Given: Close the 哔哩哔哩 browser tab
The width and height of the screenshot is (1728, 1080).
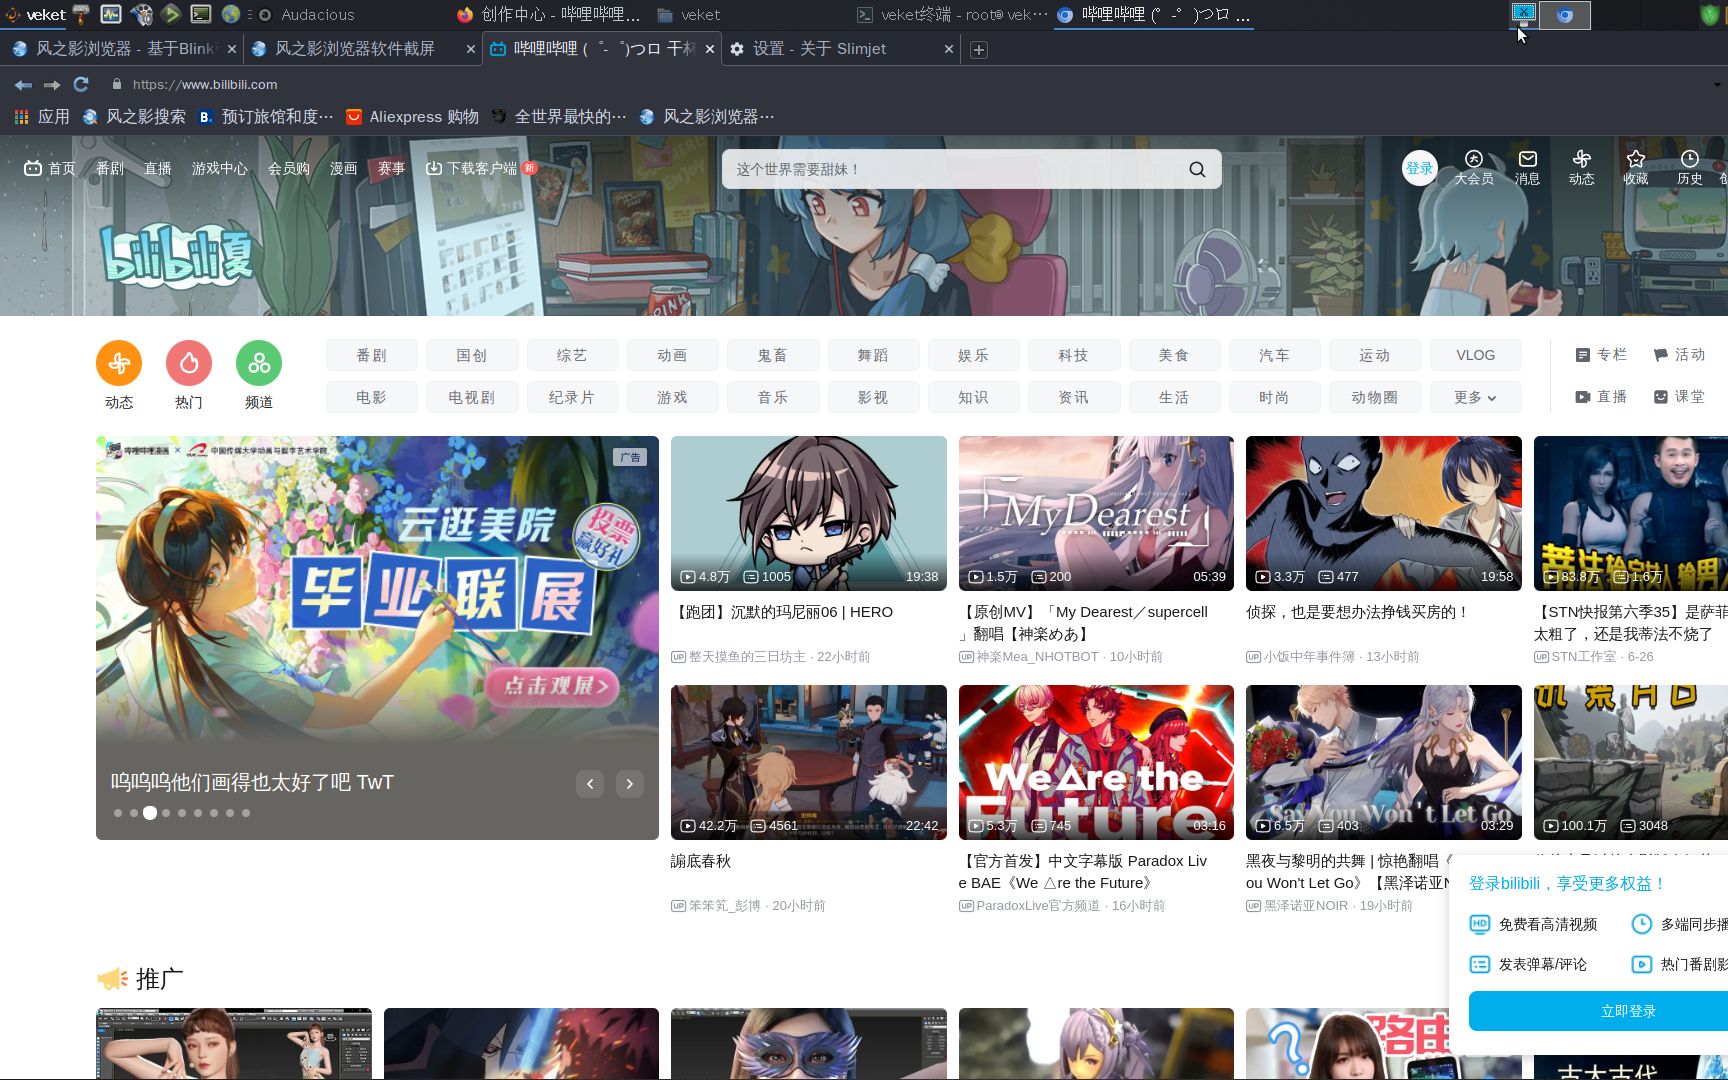Looking at the screenshot, I should coord(710,49).
